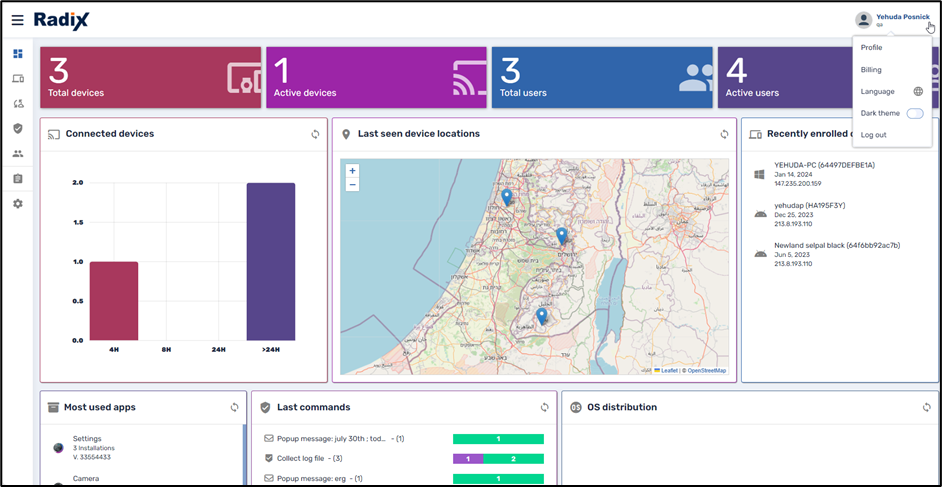The image size is (942, 487).
Task: Open the Devices icon in the sidebar
Action: coord(17,79)
